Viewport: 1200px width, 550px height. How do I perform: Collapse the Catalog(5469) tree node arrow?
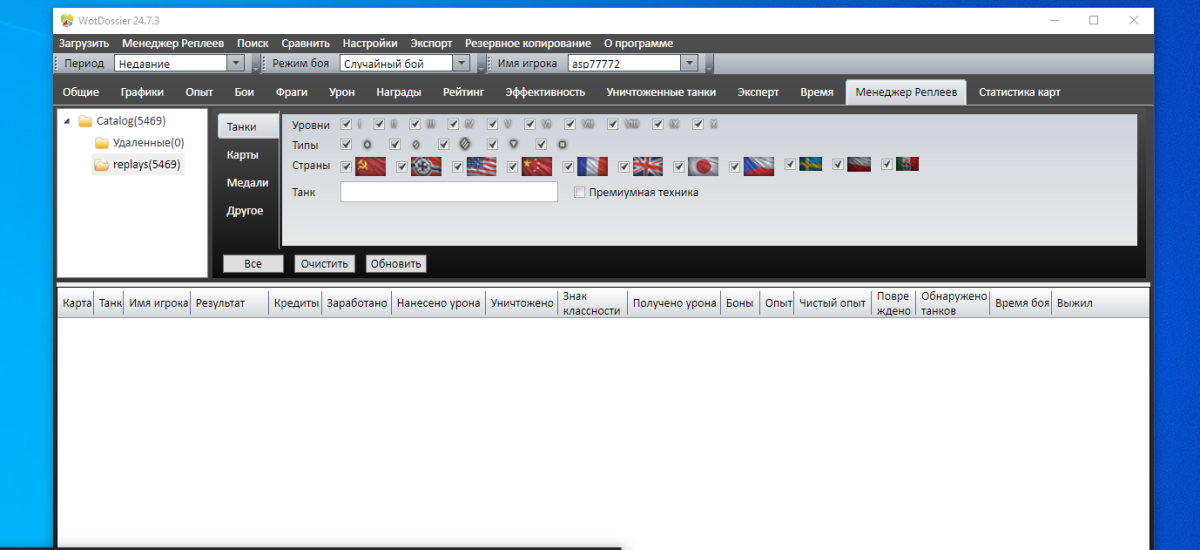coord(67,121)
